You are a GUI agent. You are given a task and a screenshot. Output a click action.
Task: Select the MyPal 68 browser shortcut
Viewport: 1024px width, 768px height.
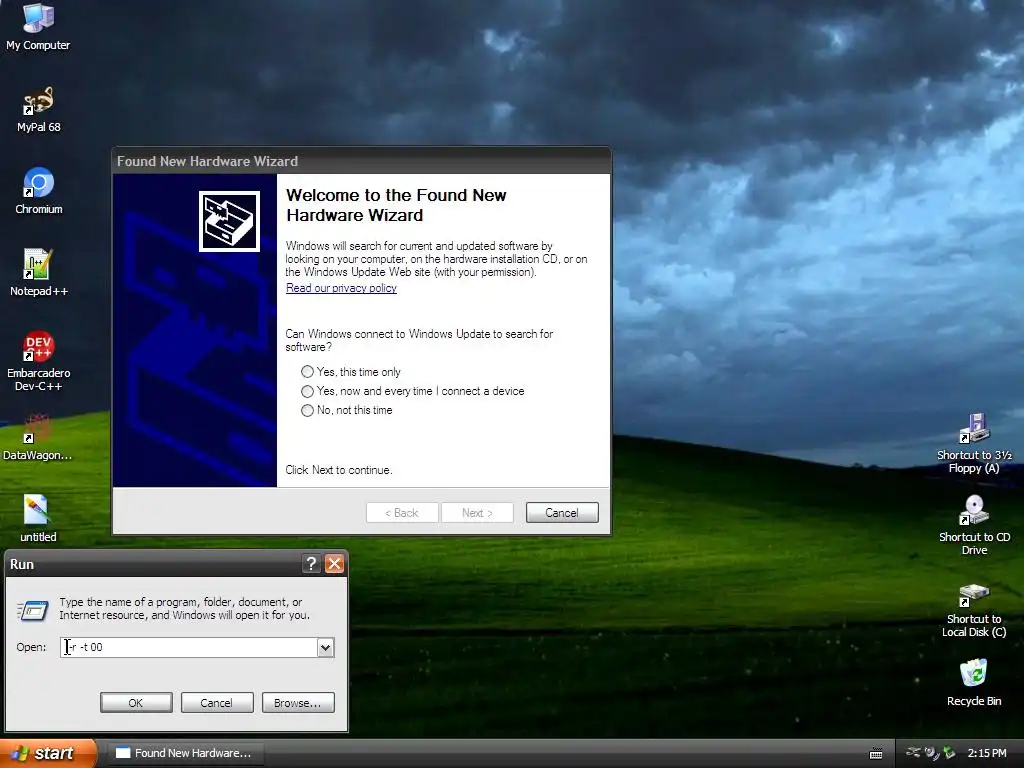coord(39,108)
